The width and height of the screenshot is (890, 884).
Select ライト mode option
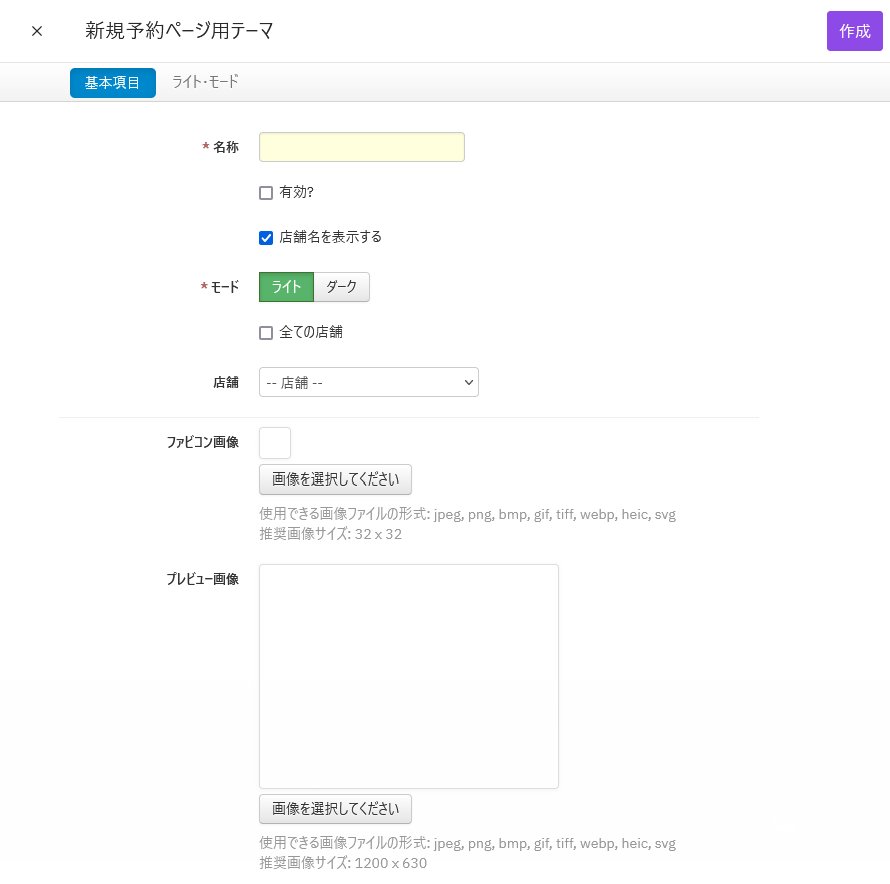tap(286, 287)
